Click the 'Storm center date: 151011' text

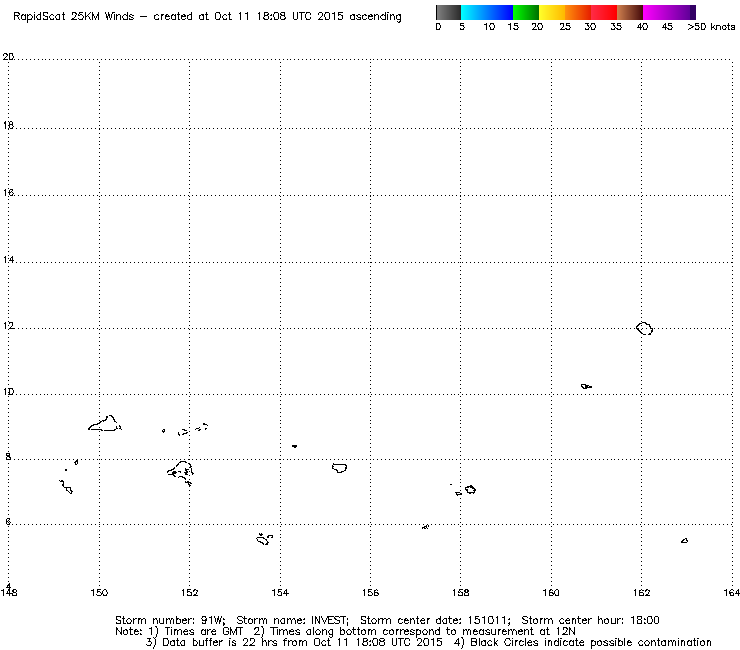[435, 620]
